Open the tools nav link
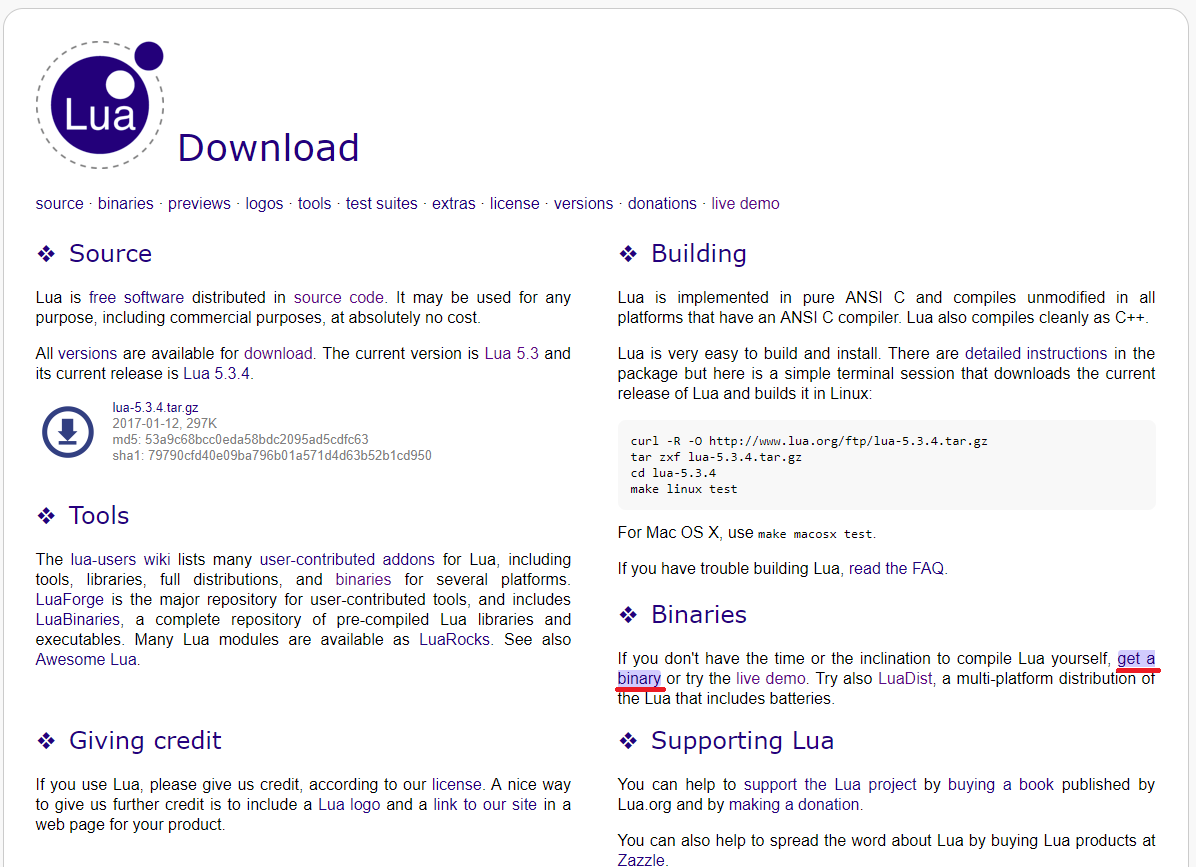Screen dimensions: 1196x867 click(314, 204)
